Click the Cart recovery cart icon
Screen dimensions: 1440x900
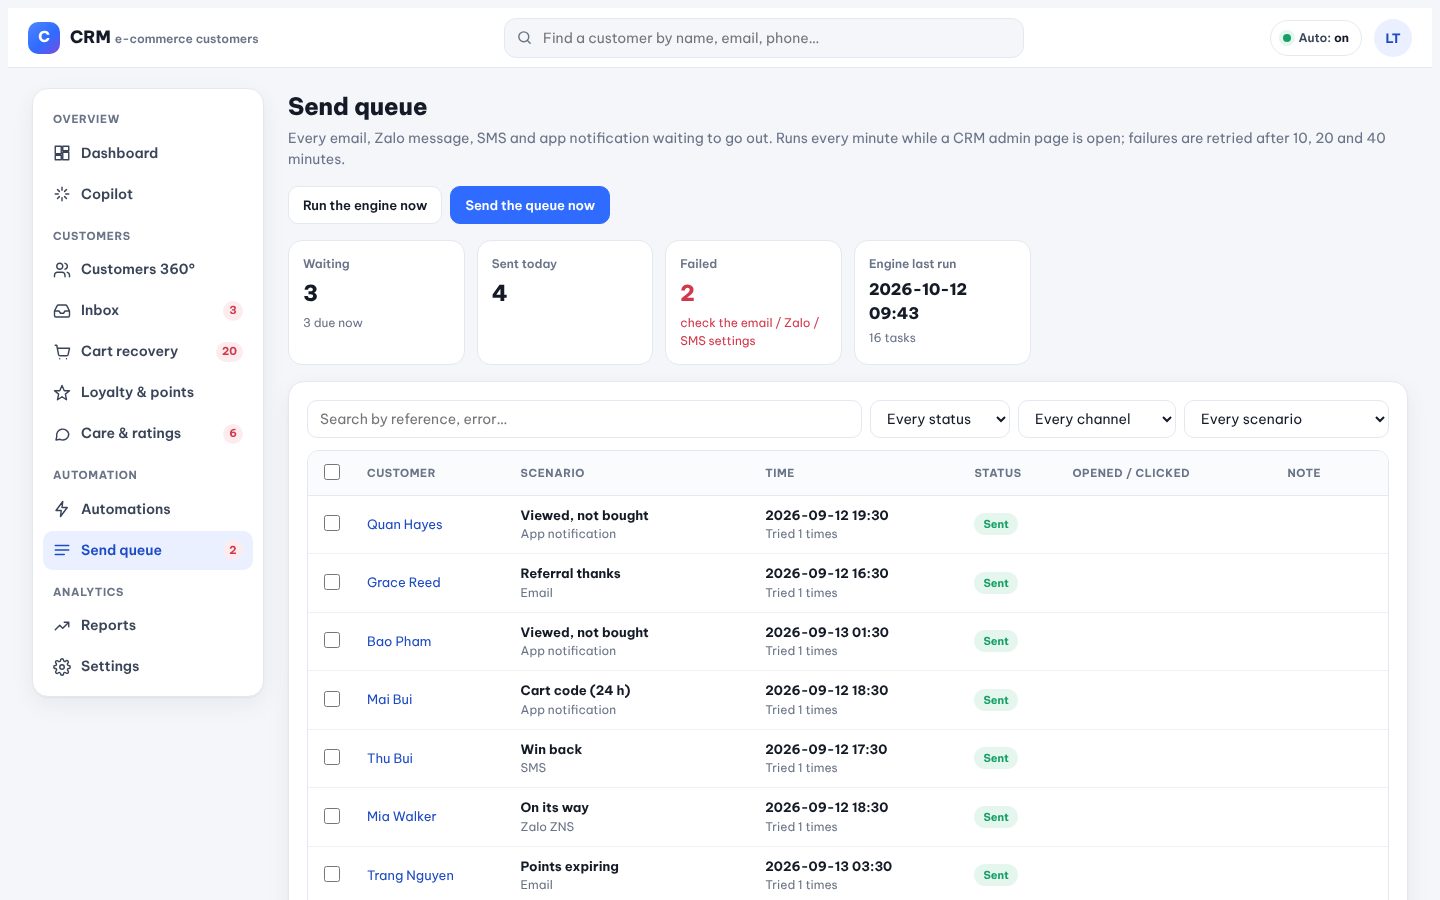62,351
